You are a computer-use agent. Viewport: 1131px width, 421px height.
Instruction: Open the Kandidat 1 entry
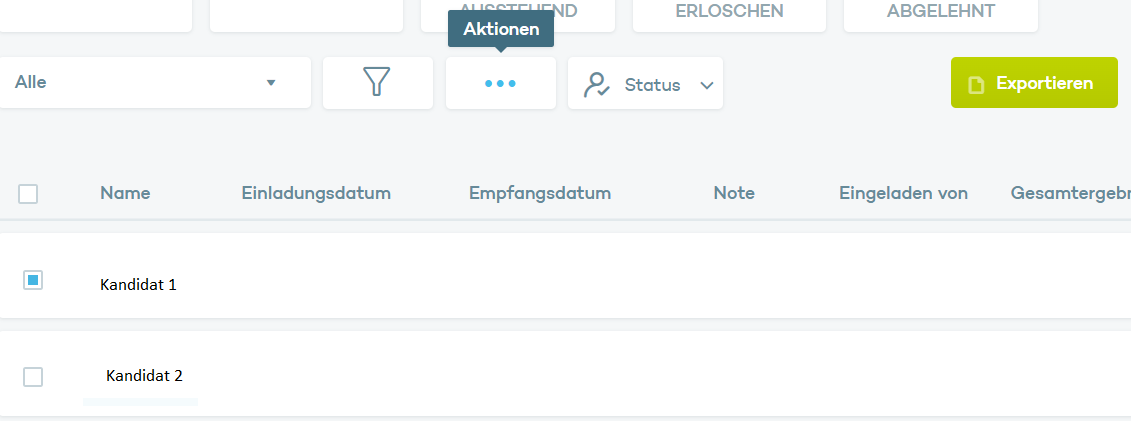pos(138,285)
